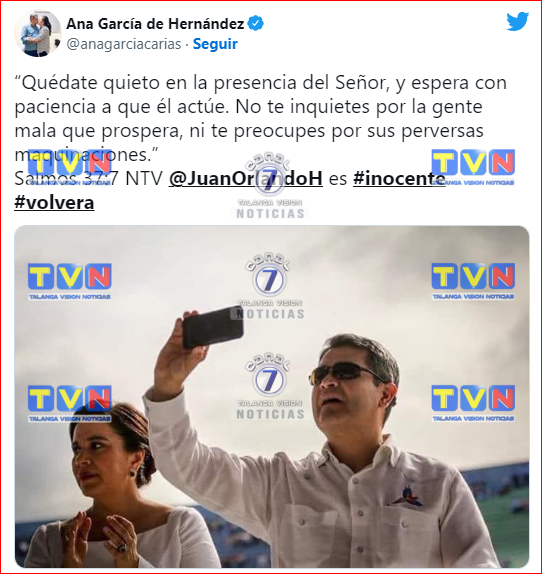Click the Salmos 37:7 NTV verse reference
This screenshot has width=542, height=574.
click(89, 179)
